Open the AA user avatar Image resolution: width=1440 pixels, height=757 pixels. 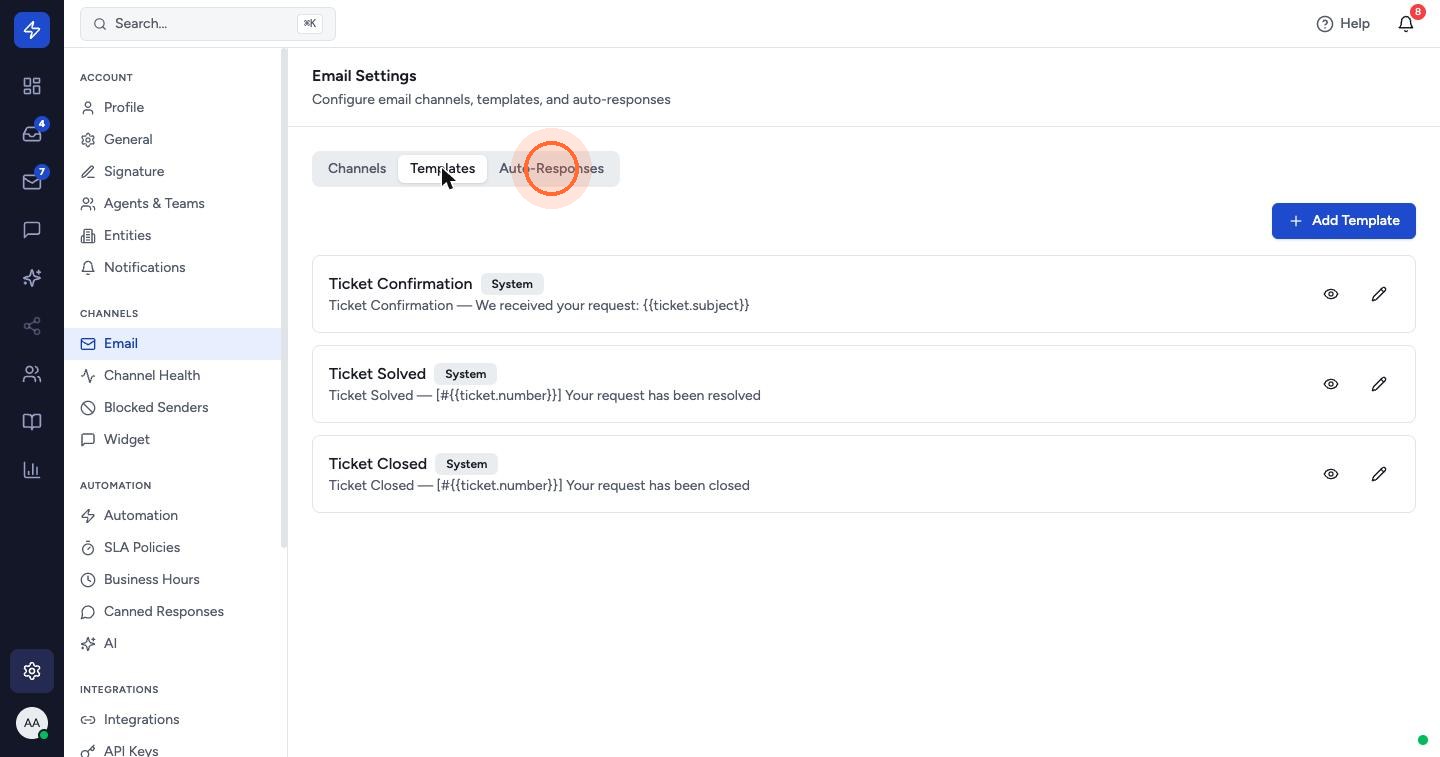coord(32,722)
